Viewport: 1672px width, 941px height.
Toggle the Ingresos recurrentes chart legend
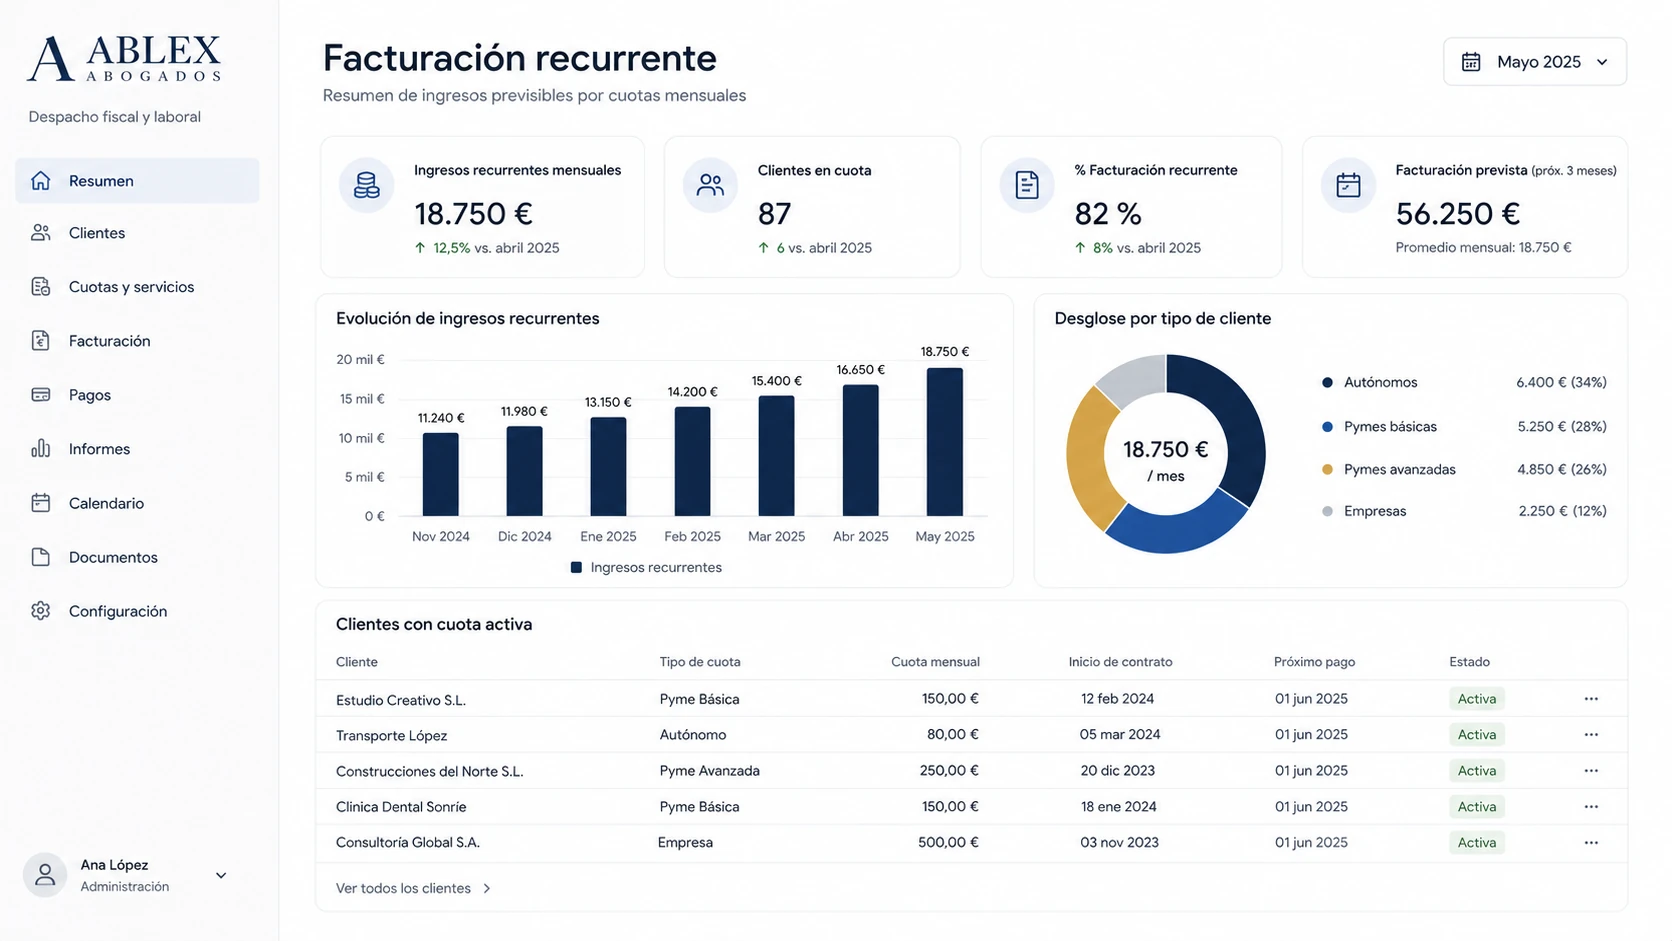point(646,568)
